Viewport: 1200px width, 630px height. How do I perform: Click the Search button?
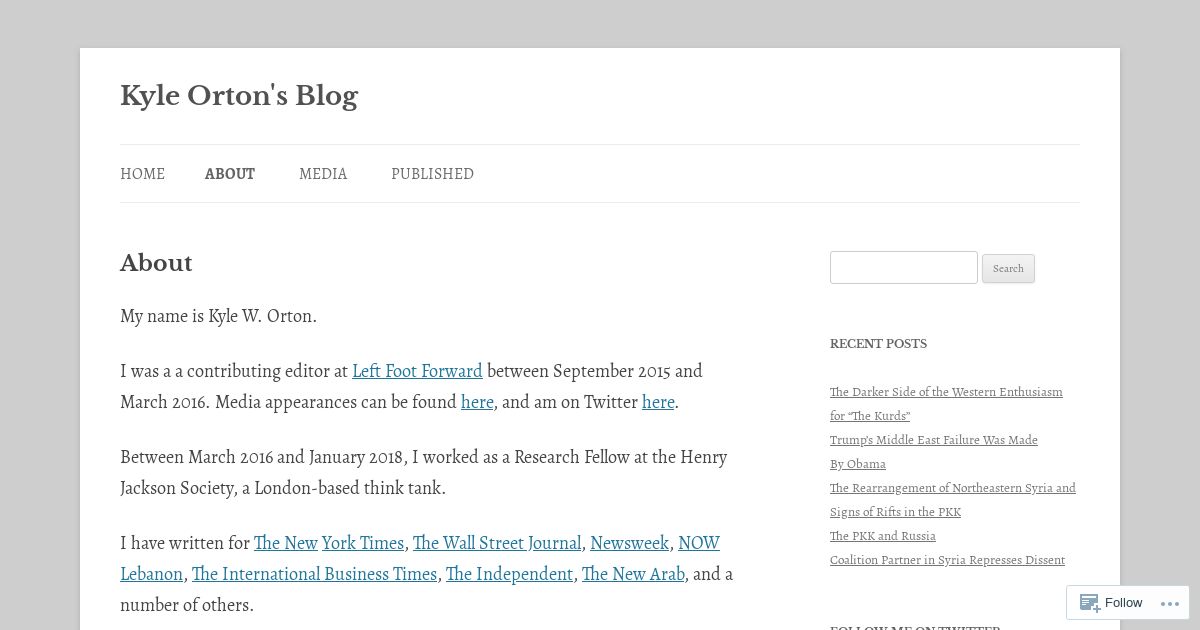pos(1008,268)
